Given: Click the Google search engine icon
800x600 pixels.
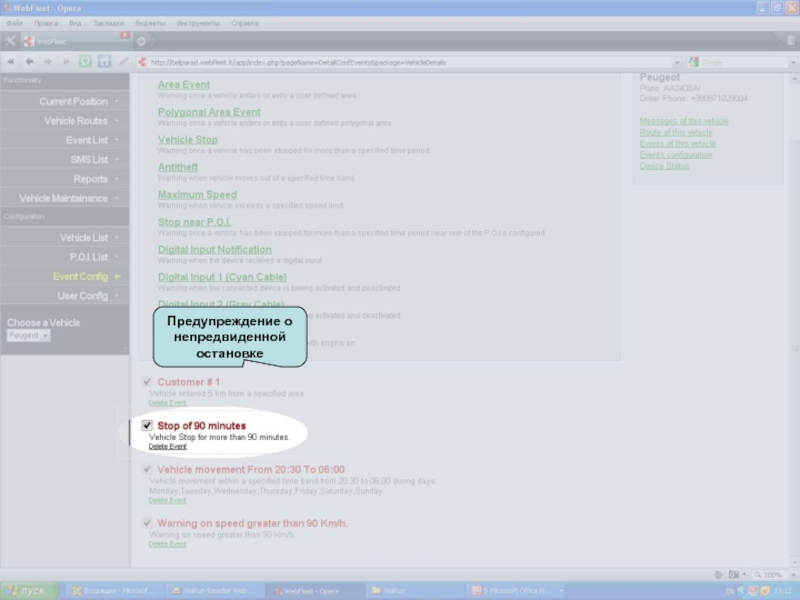Looking at the screenshot, I should click(693, 62).
